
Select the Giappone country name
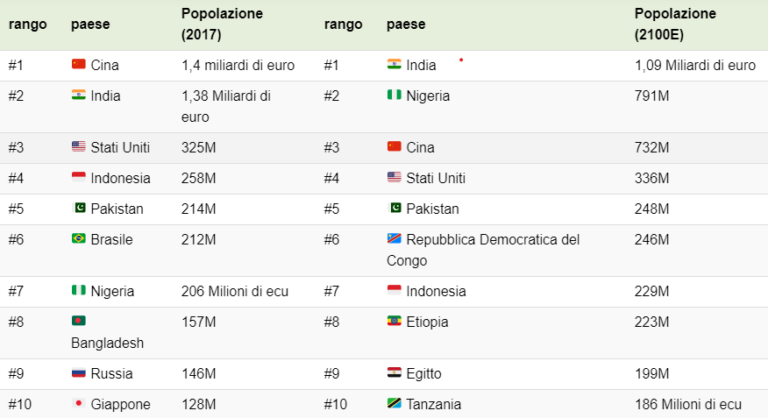tap(120, 404)
